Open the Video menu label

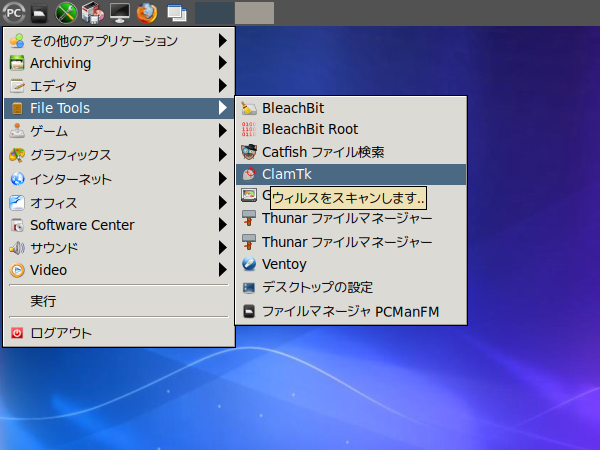pos(49,271)
